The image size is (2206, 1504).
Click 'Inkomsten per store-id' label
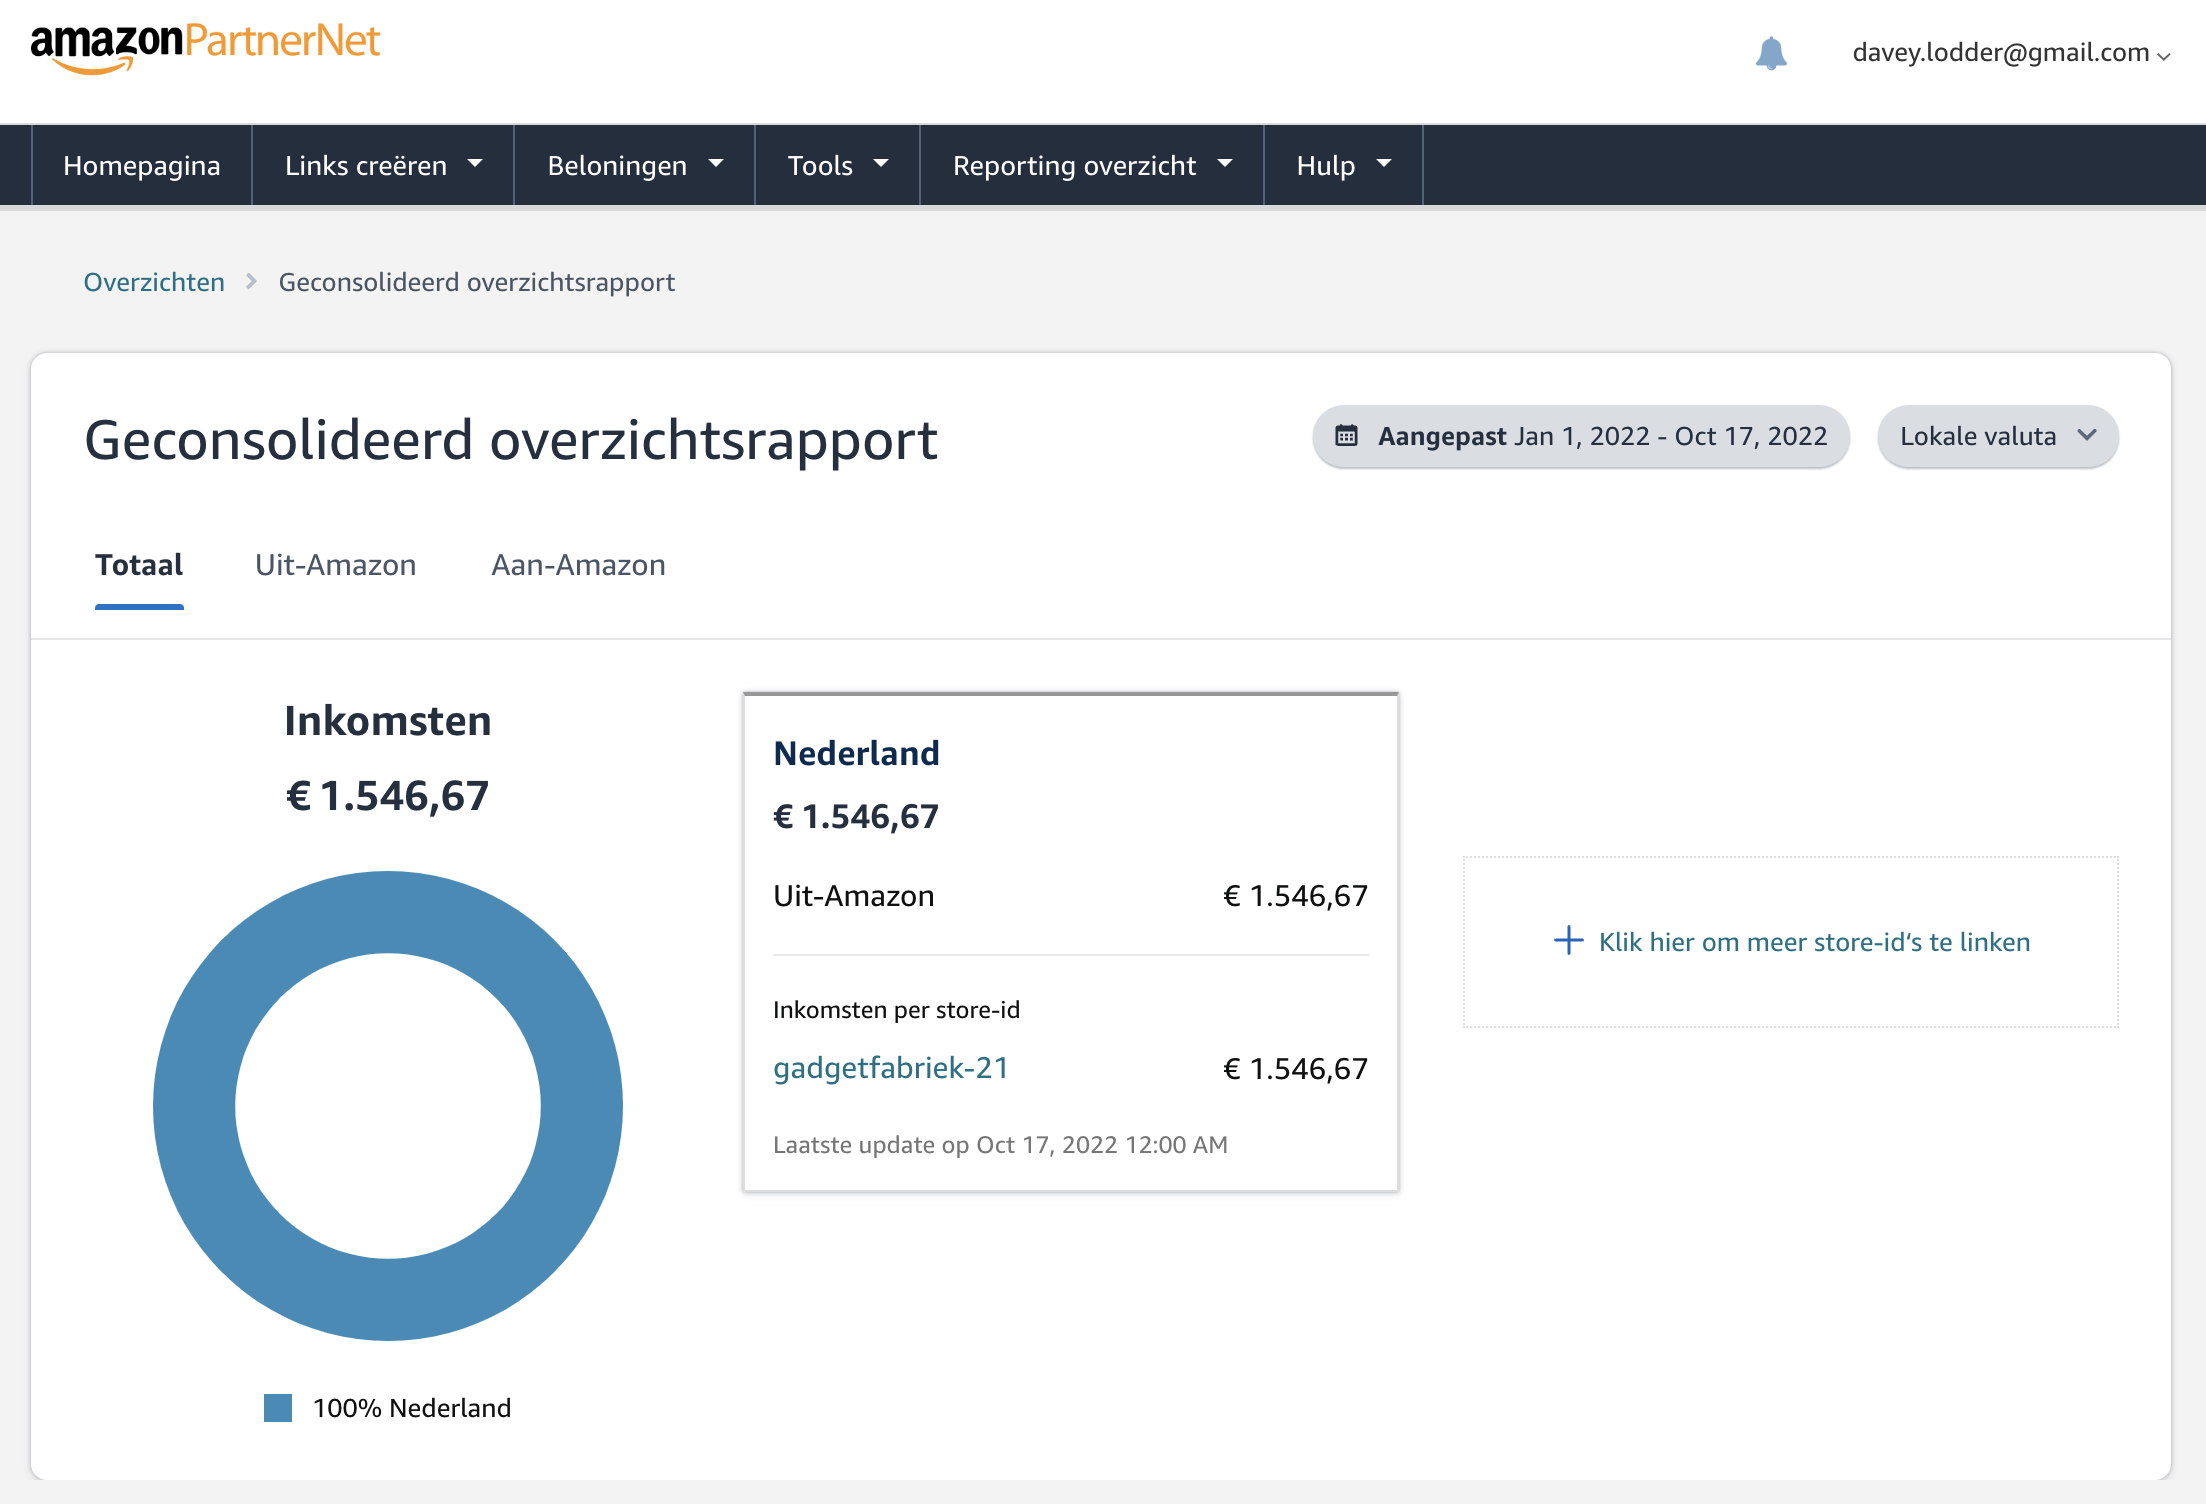(x=896, y=1010)
